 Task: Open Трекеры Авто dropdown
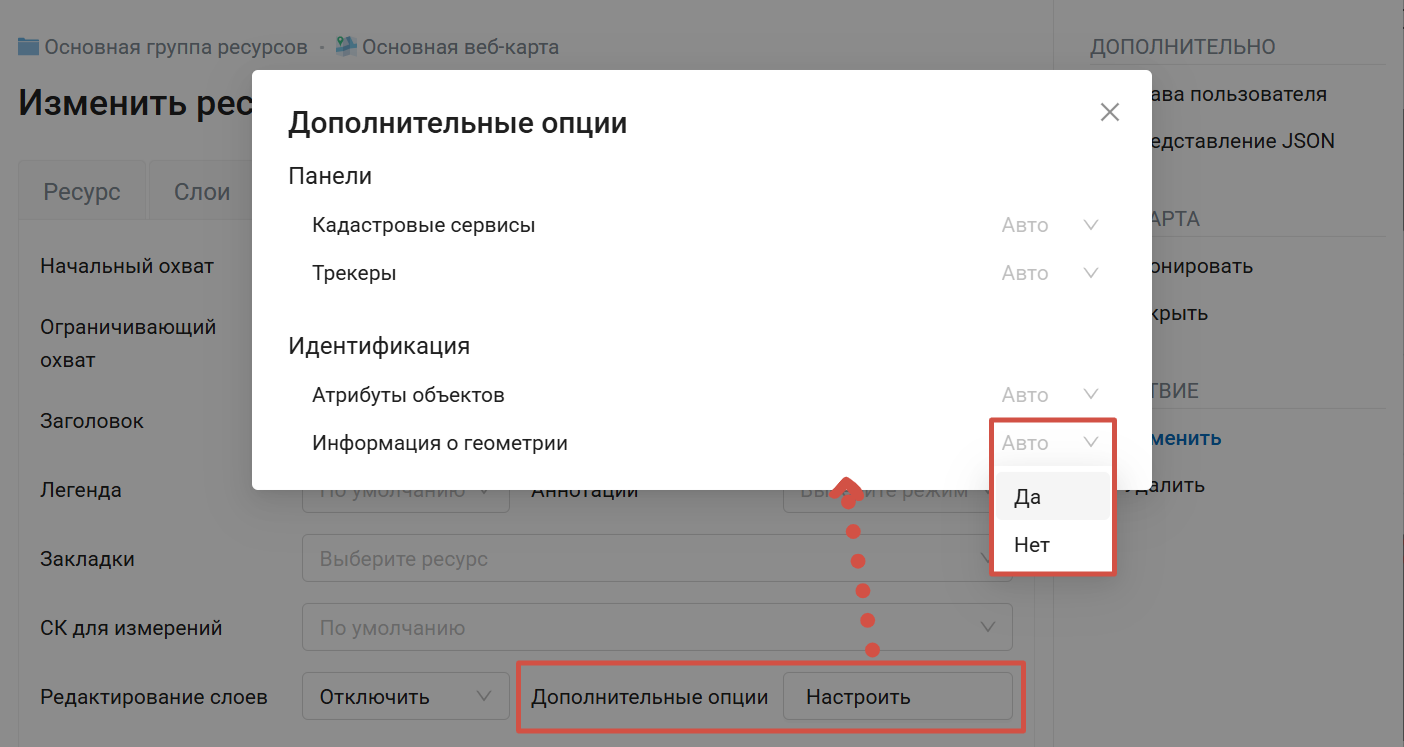pos(1050,273)
